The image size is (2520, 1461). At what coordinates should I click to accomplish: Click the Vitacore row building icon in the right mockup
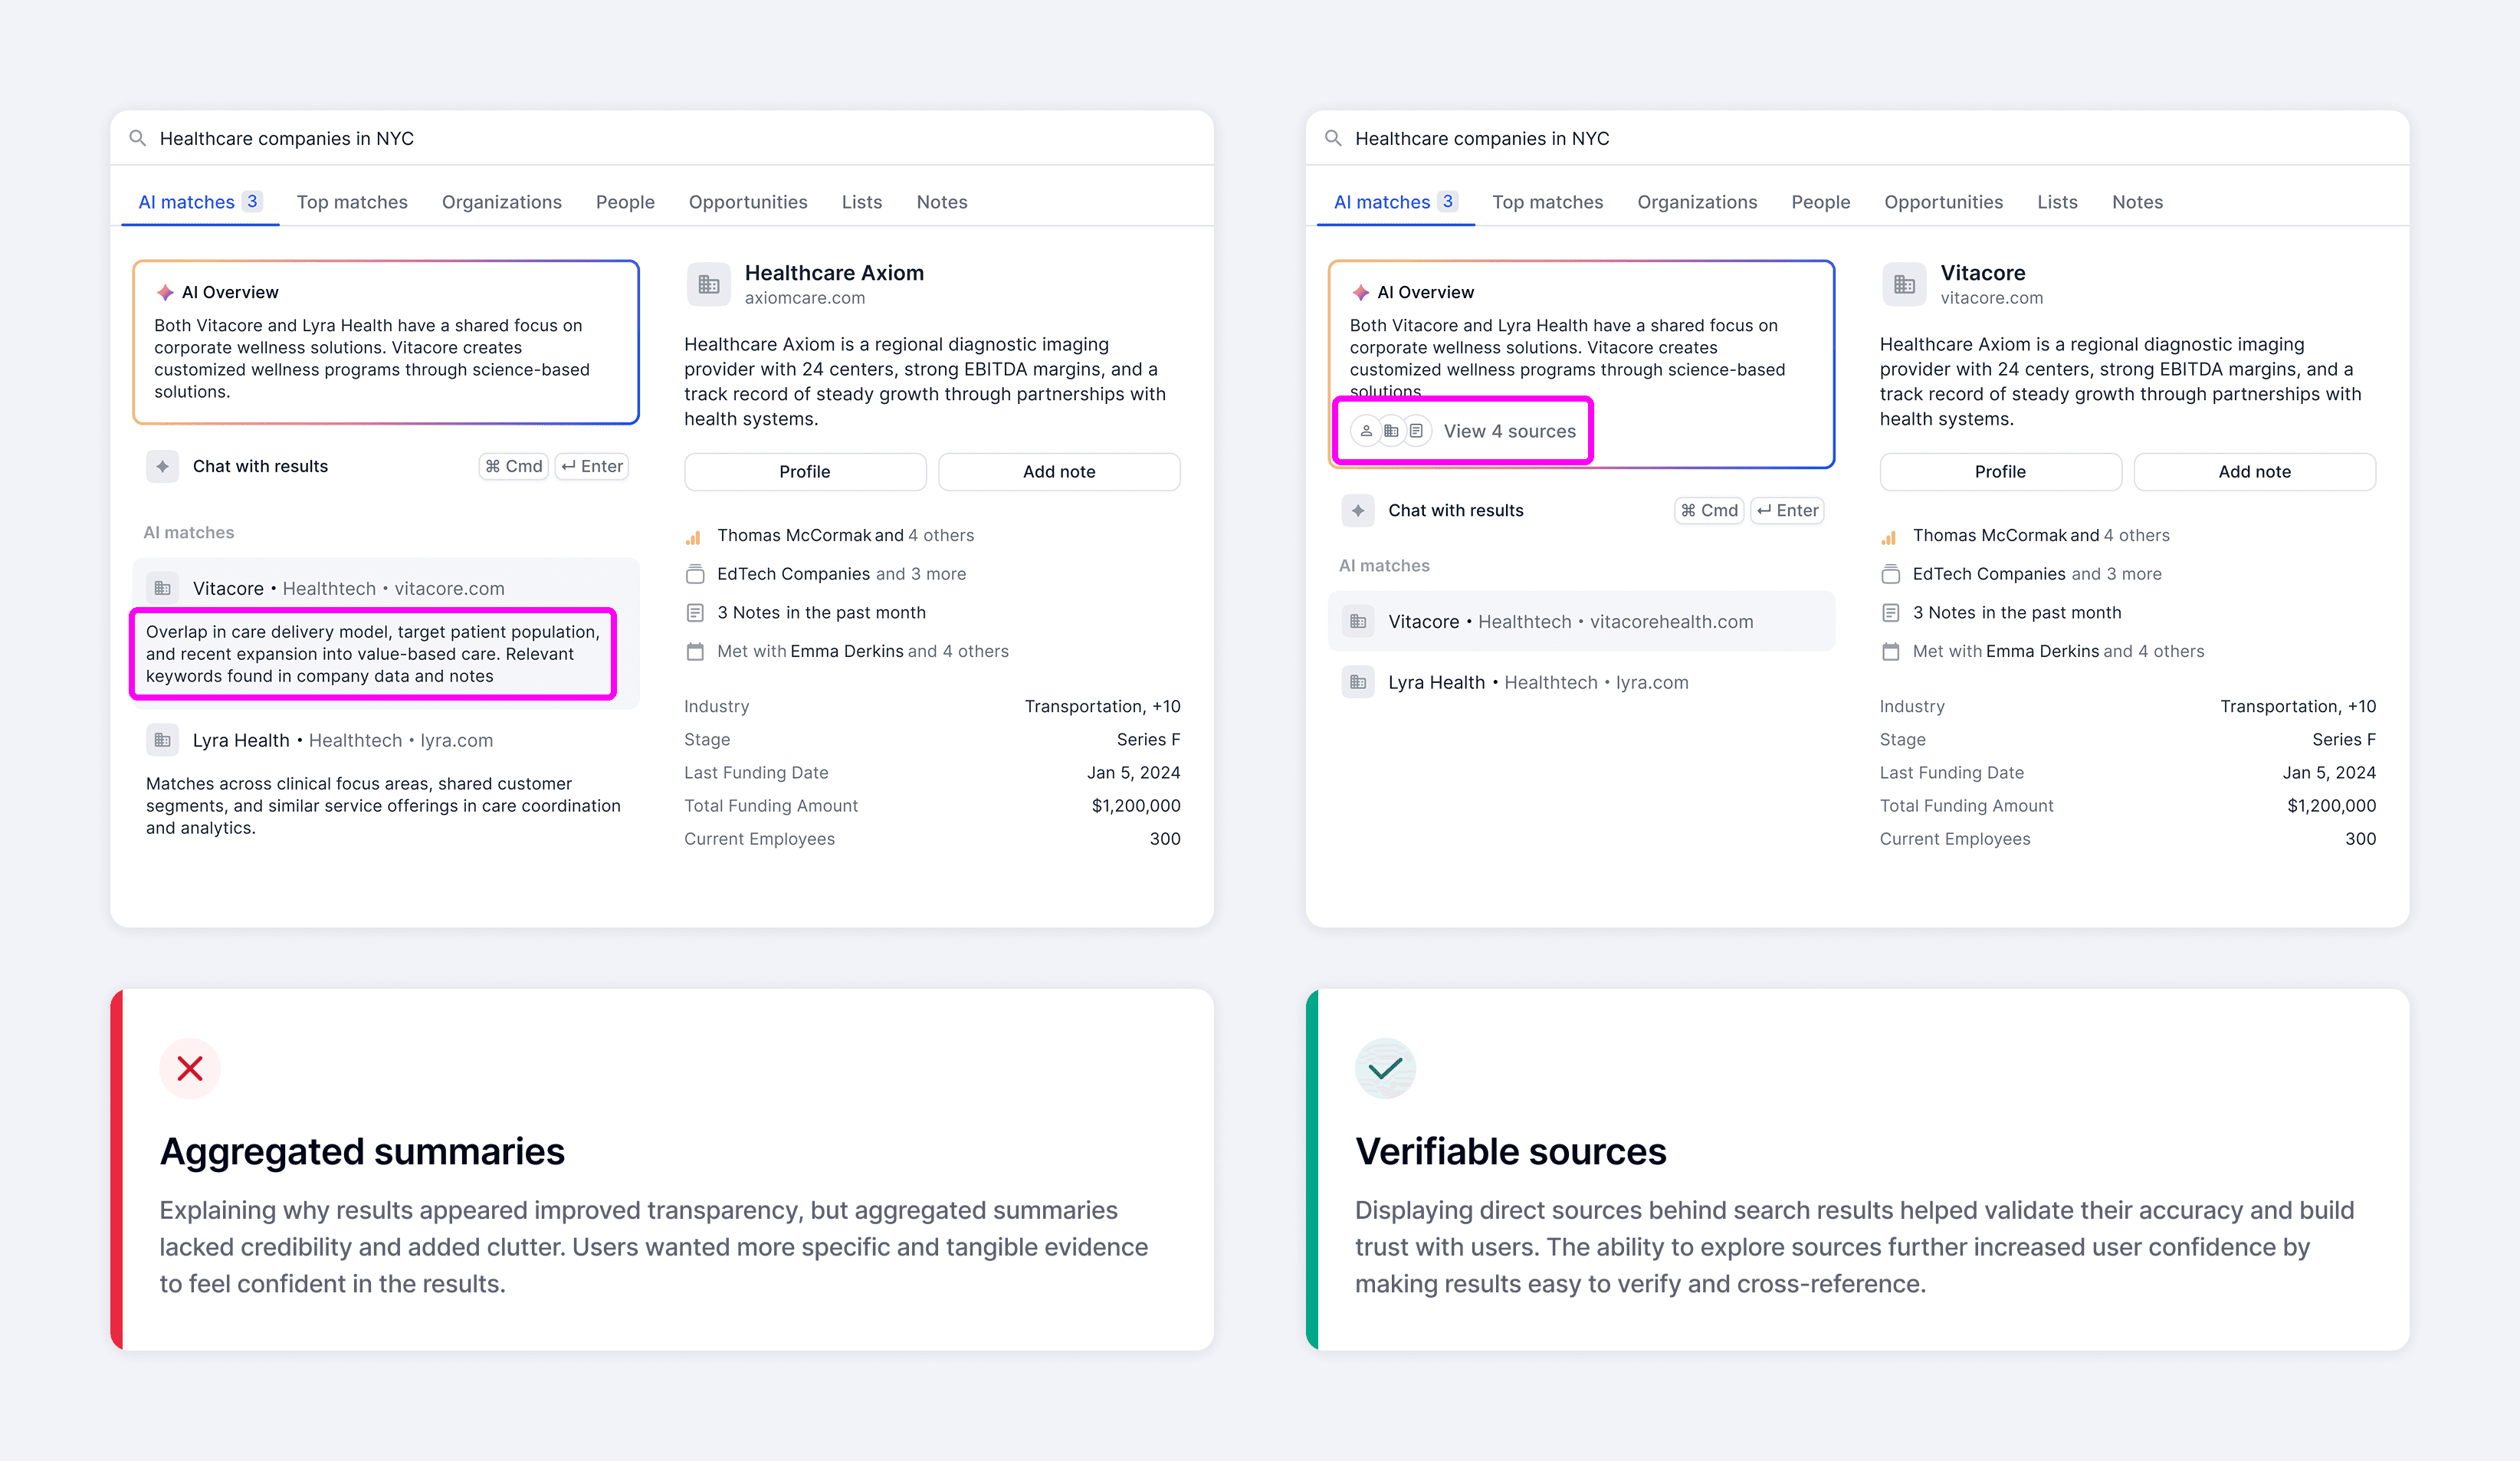[1357, 621]
